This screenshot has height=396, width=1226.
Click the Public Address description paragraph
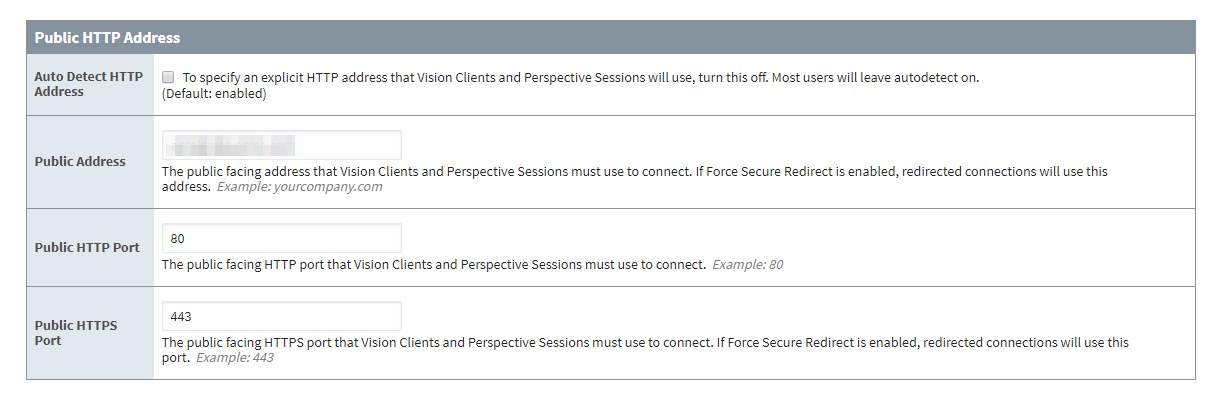coord(635,179)
